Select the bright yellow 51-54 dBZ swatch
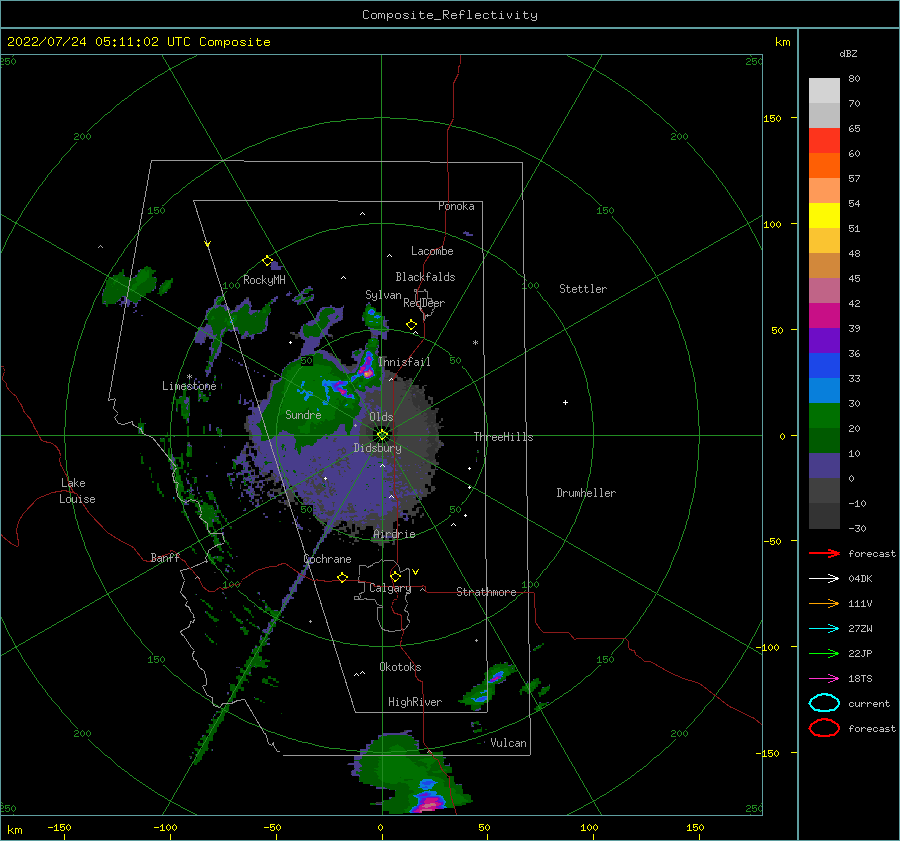The width and height of the screenshot is (900, 841). pos(824,216)
